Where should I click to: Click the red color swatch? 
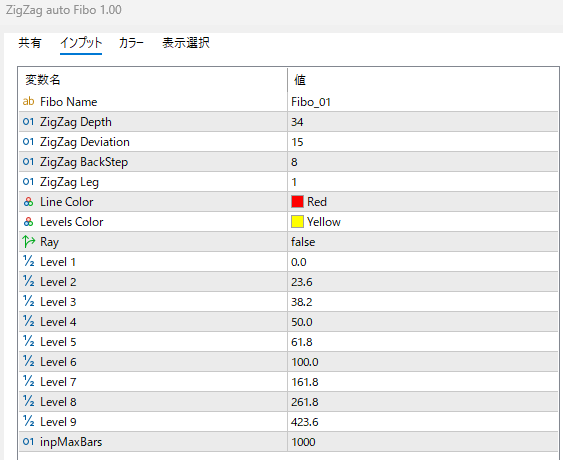pyautogui.click(x=297, y=202)
